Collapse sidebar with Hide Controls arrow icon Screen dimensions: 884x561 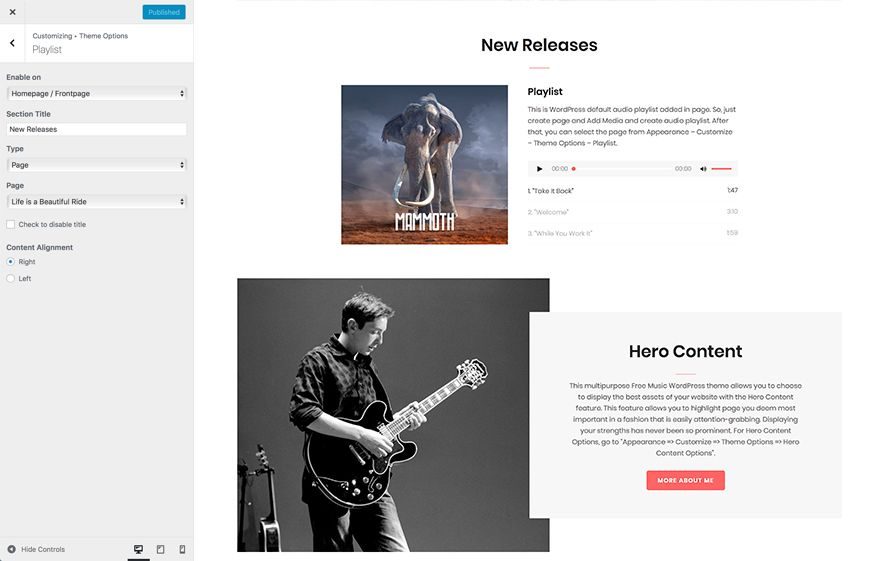pyautogui.click(x=11, y=549)
